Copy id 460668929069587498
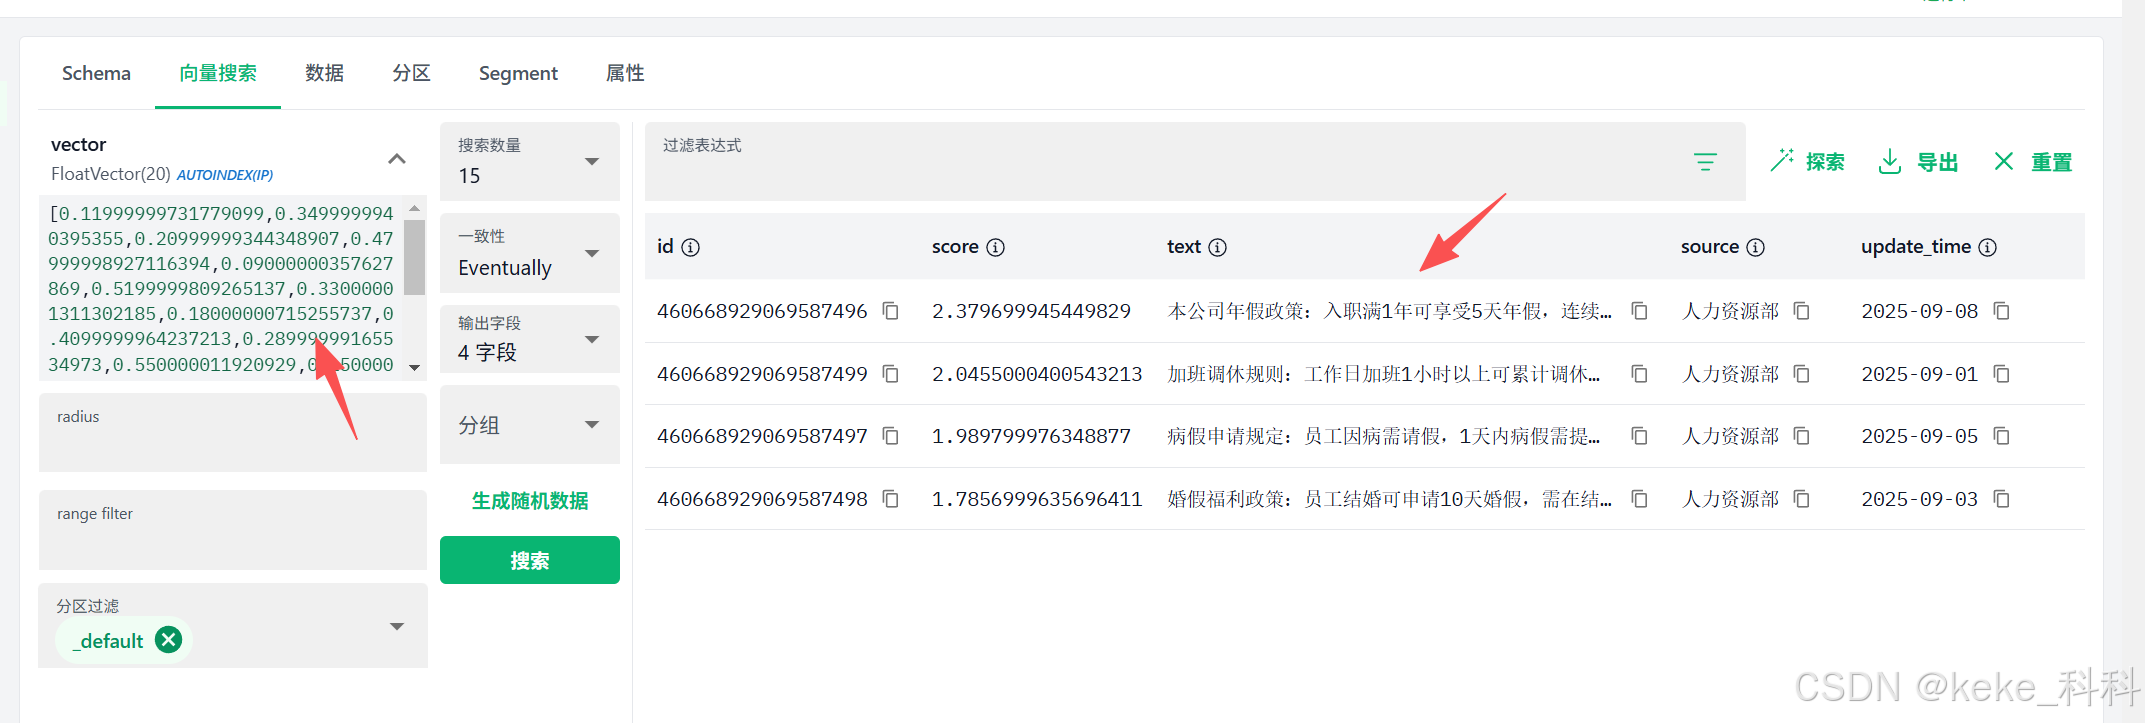Image resolution: width=2145 pixels, height=723 pixels. coord(890,499)
